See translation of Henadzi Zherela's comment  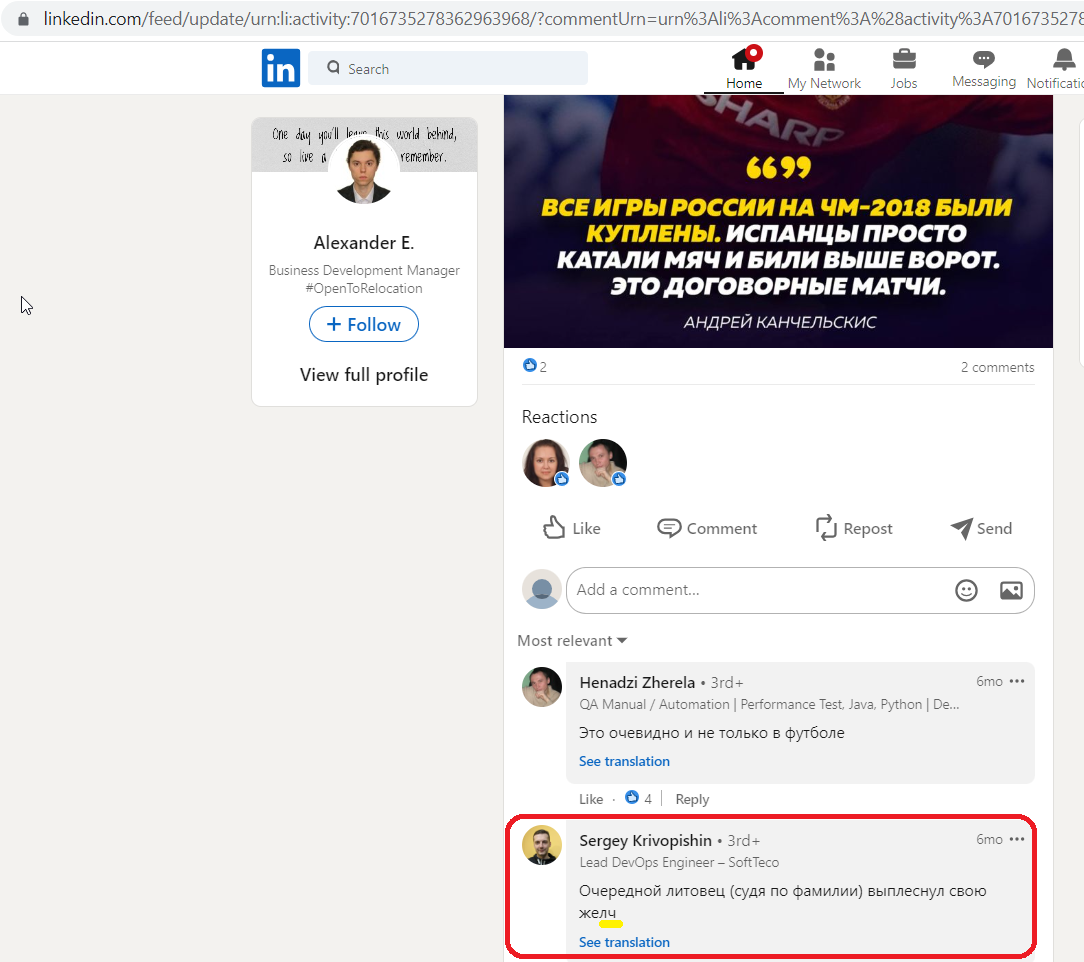624,761
